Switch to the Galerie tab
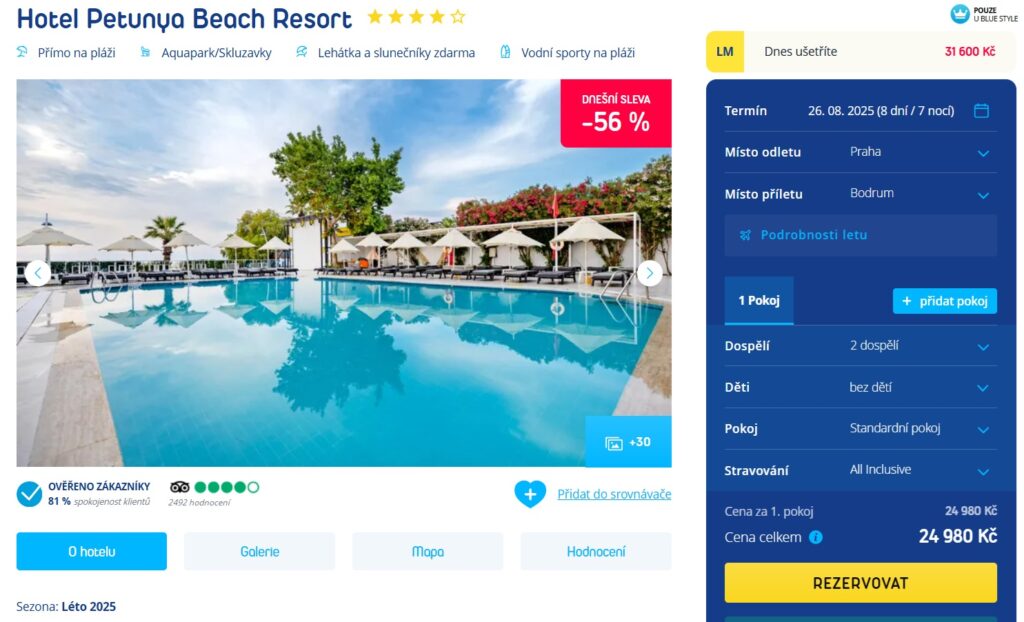This screenshot has width=1024, height=622. [259, 551]
